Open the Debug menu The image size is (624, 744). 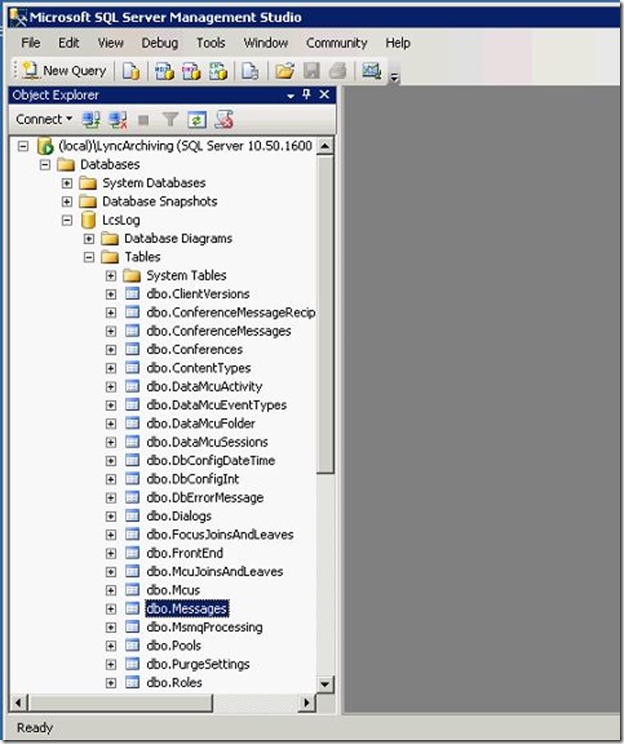(160, 43)
